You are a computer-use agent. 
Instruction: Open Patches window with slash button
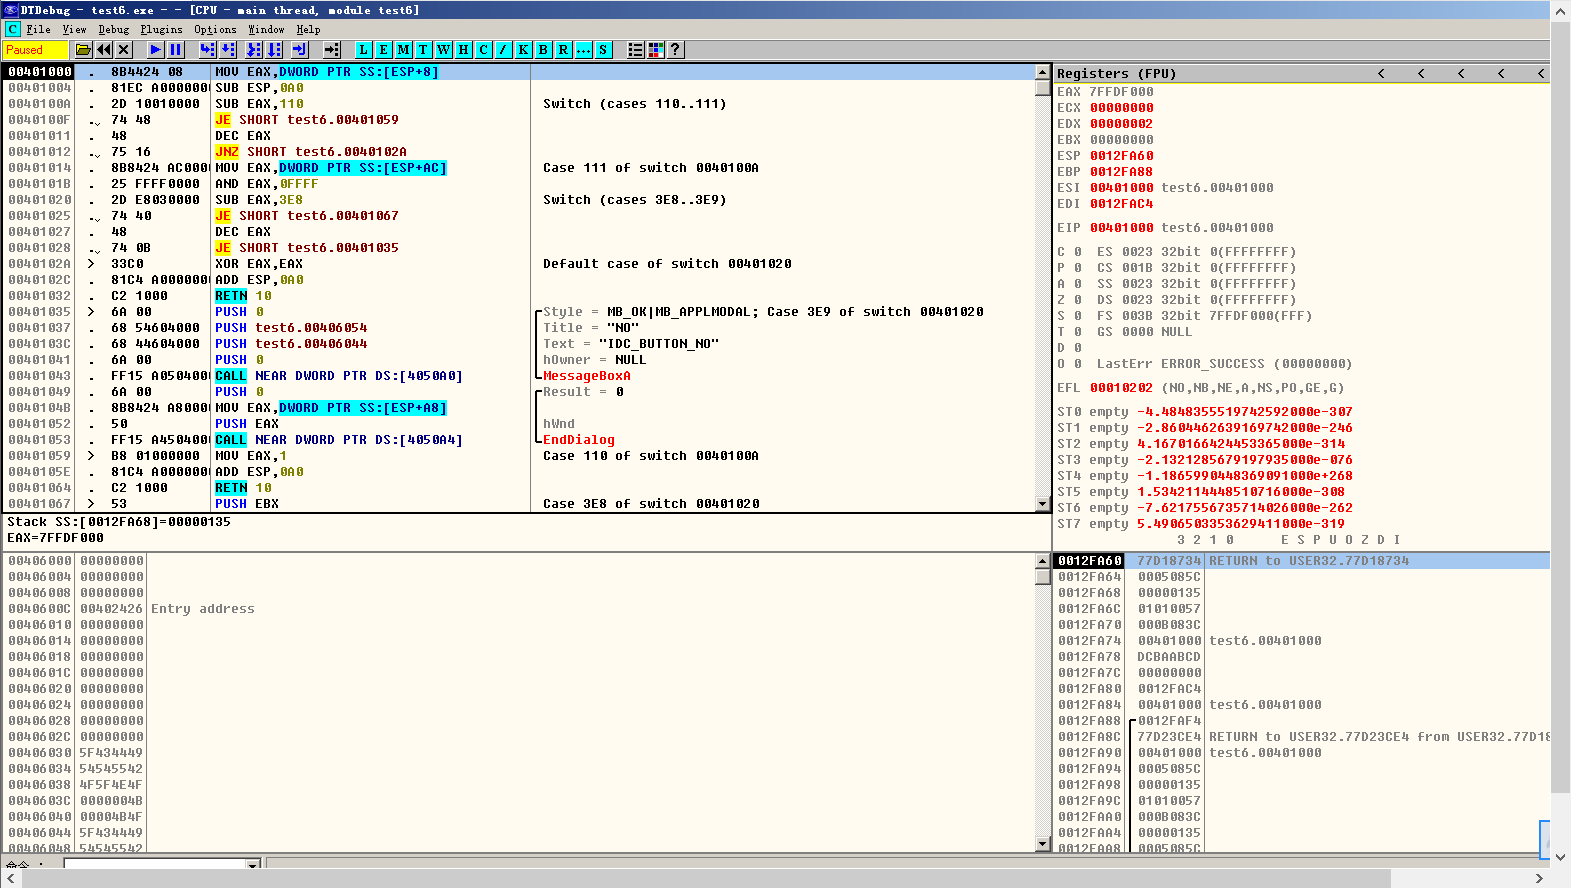pyautogui.click(x=504, y=50)
